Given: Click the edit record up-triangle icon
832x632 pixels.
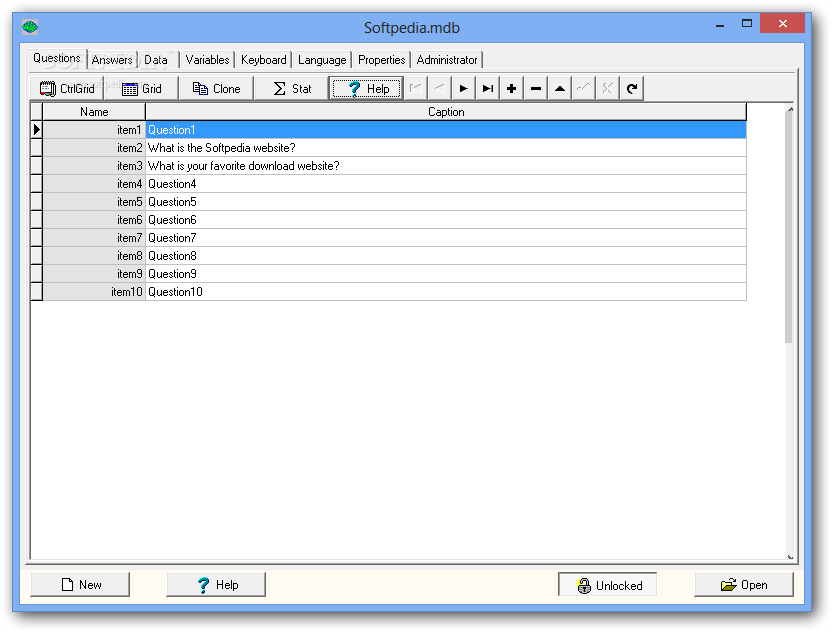Looking at the screenshot, I should [x=560, y=89].
